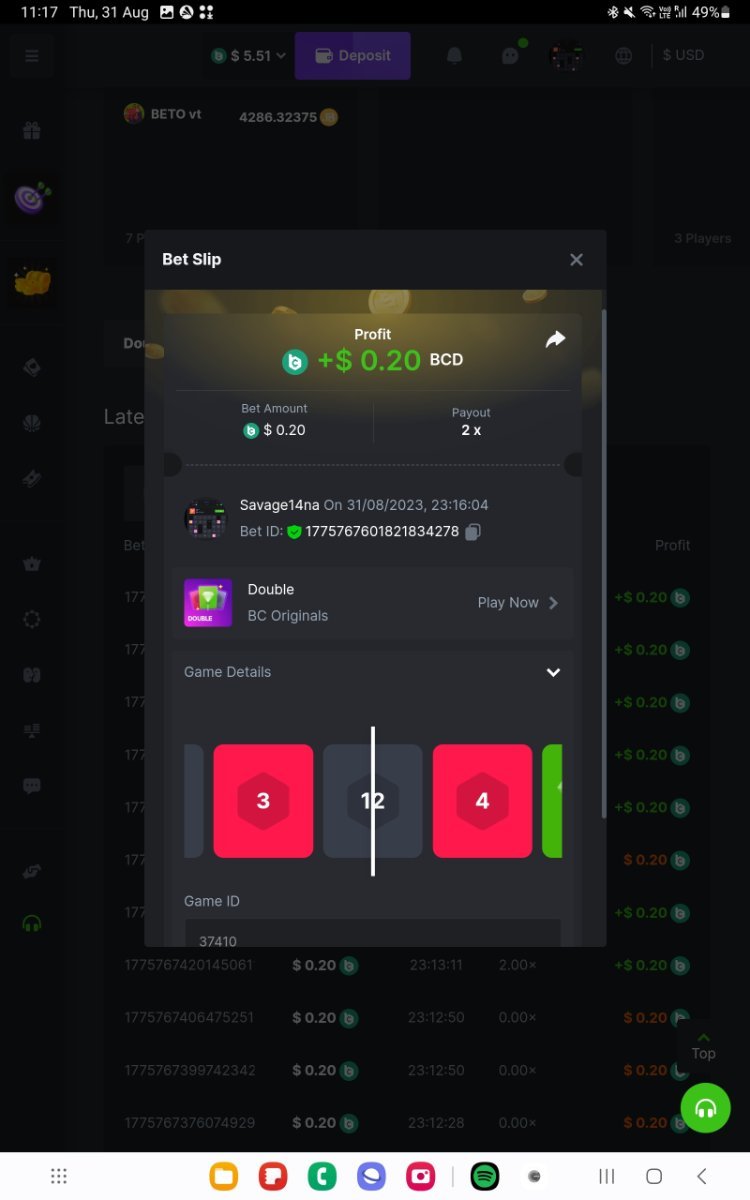
Task: Select the $ USD currency option
Action: tap(683, 56)
